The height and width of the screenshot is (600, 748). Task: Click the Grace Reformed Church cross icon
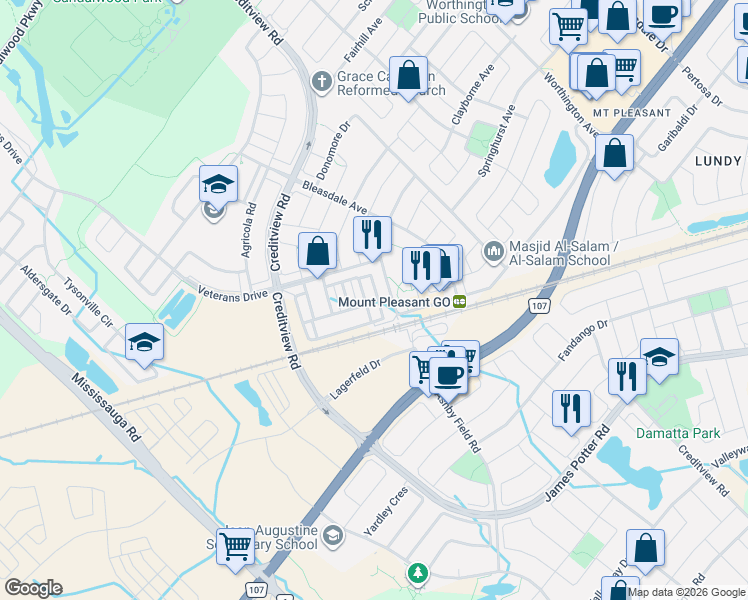click(322, 82)
